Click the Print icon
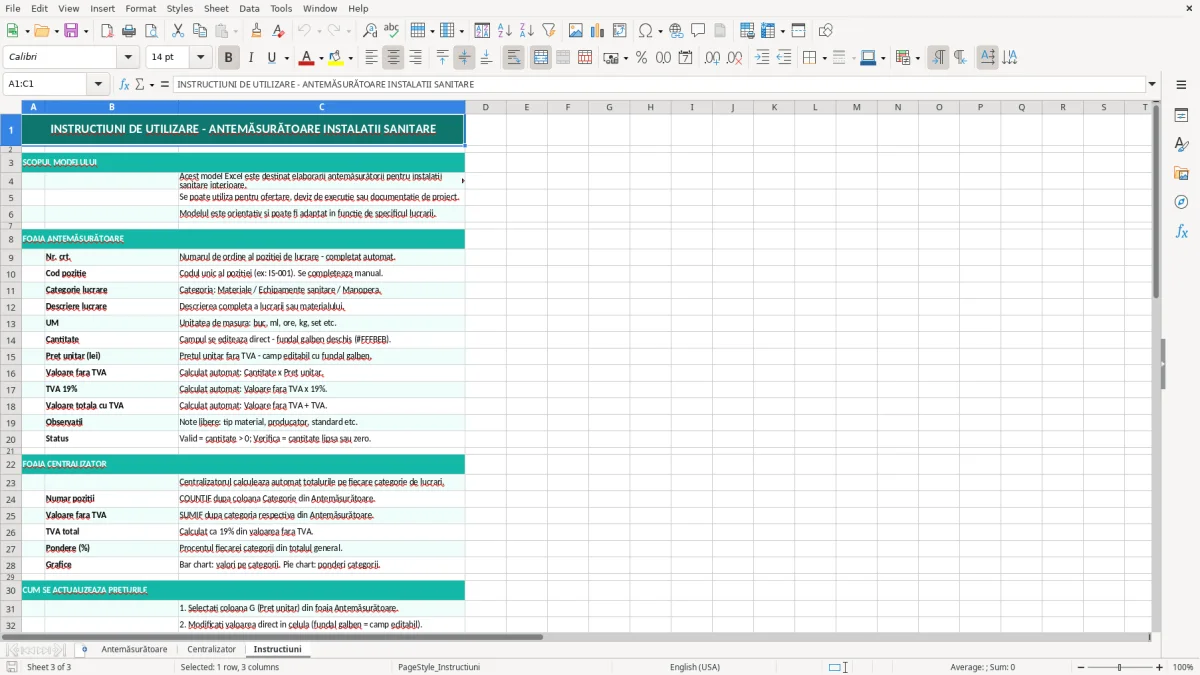 pos(127,31)
